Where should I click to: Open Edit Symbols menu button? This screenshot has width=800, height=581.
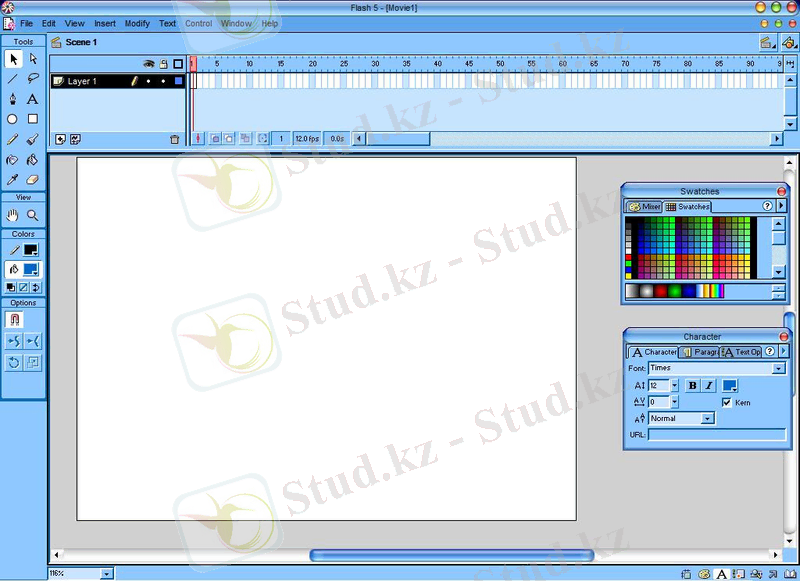(789, 43)
